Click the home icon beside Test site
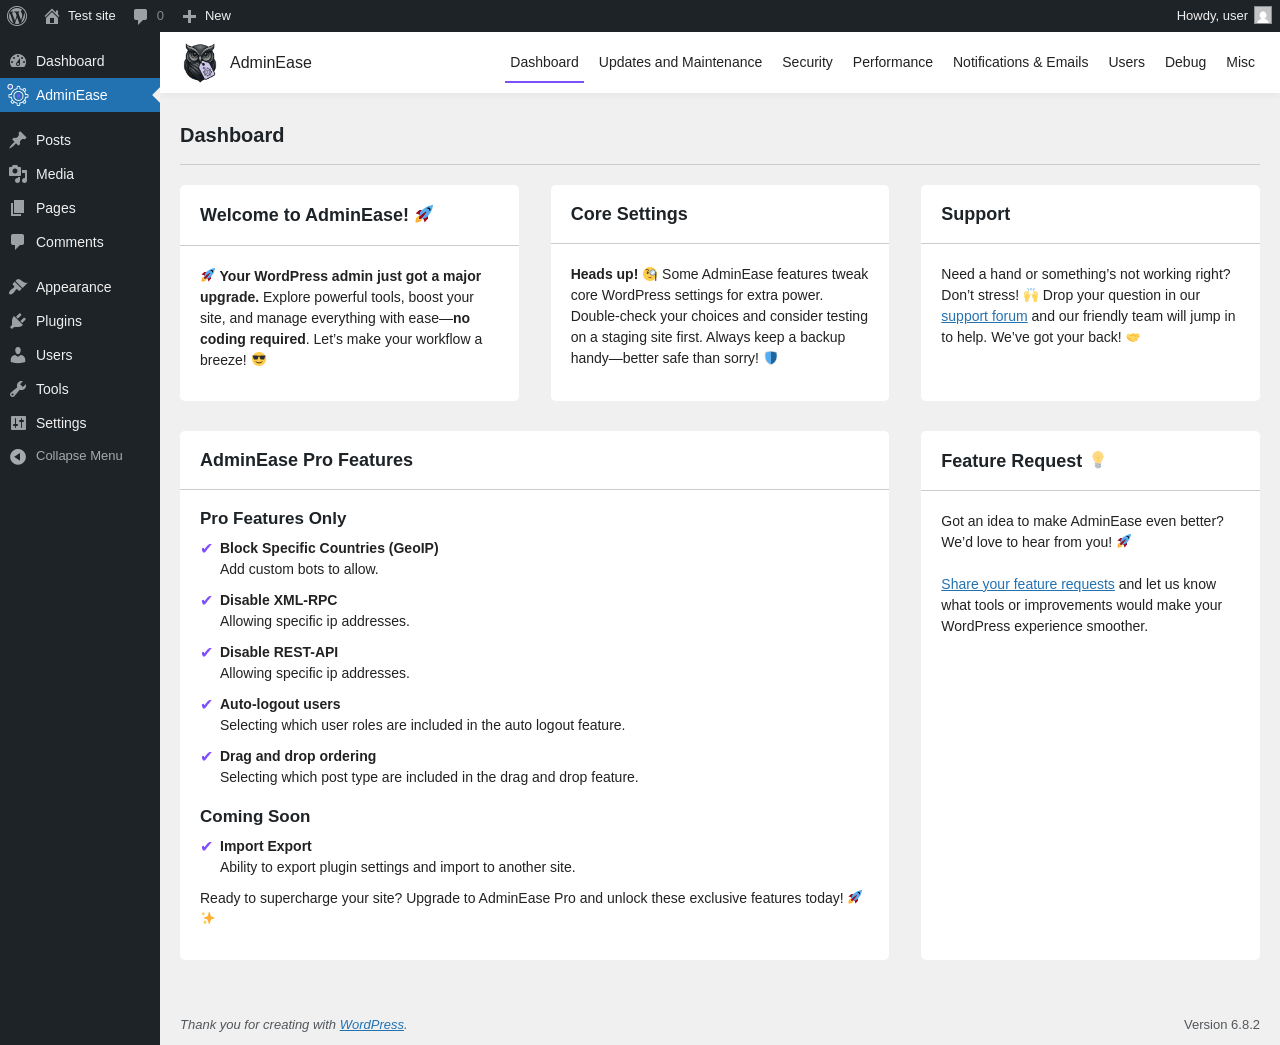Image resolution: width=1280 pixels, height=1045 pixels. click(x=52, y=16)
